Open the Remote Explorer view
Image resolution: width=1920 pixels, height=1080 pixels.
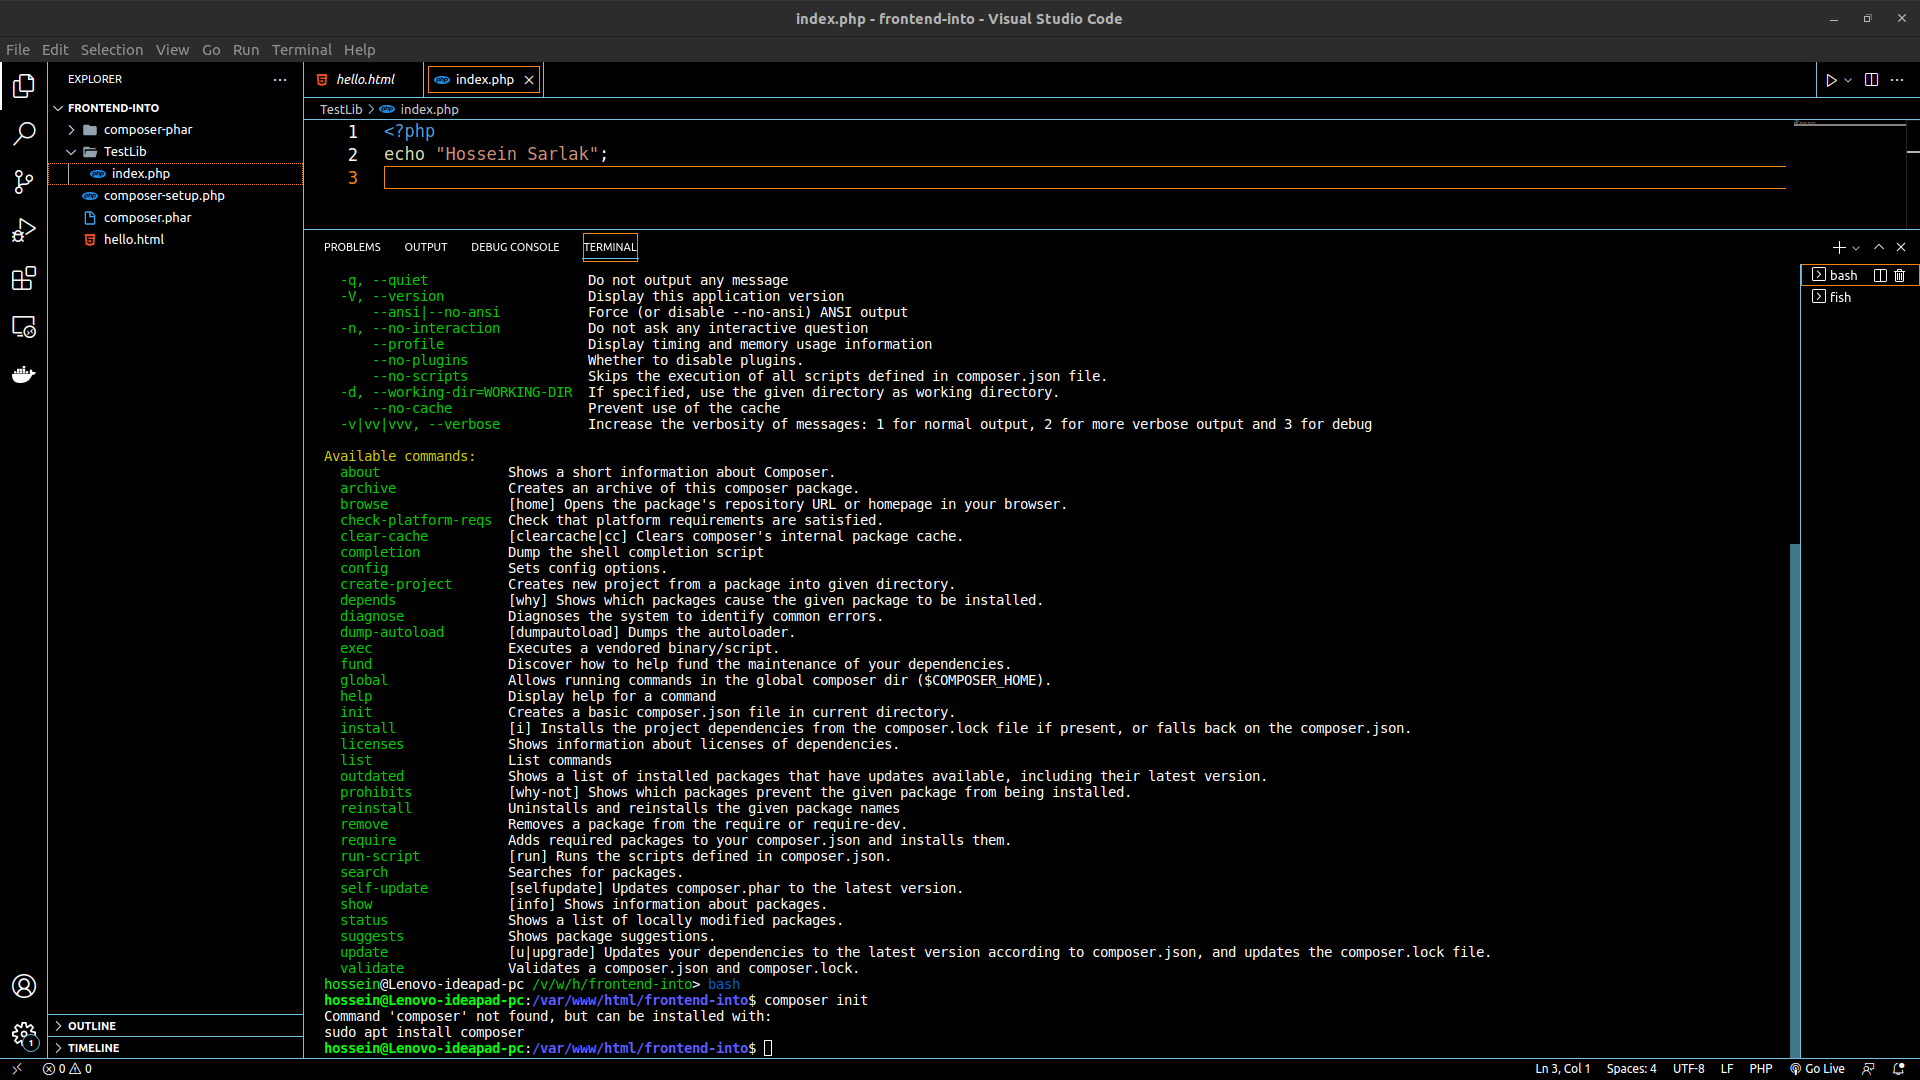click(x=24, y=326)
